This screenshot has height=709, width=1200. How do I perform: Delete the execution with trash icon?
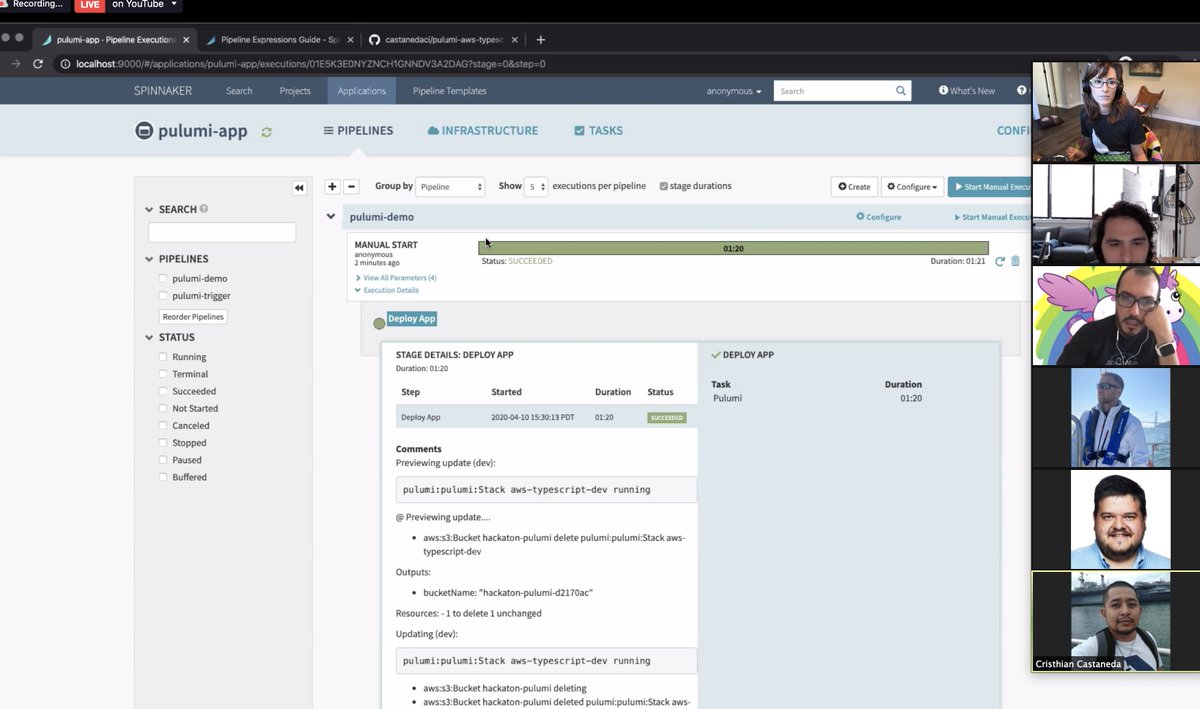pos(1015,261)
